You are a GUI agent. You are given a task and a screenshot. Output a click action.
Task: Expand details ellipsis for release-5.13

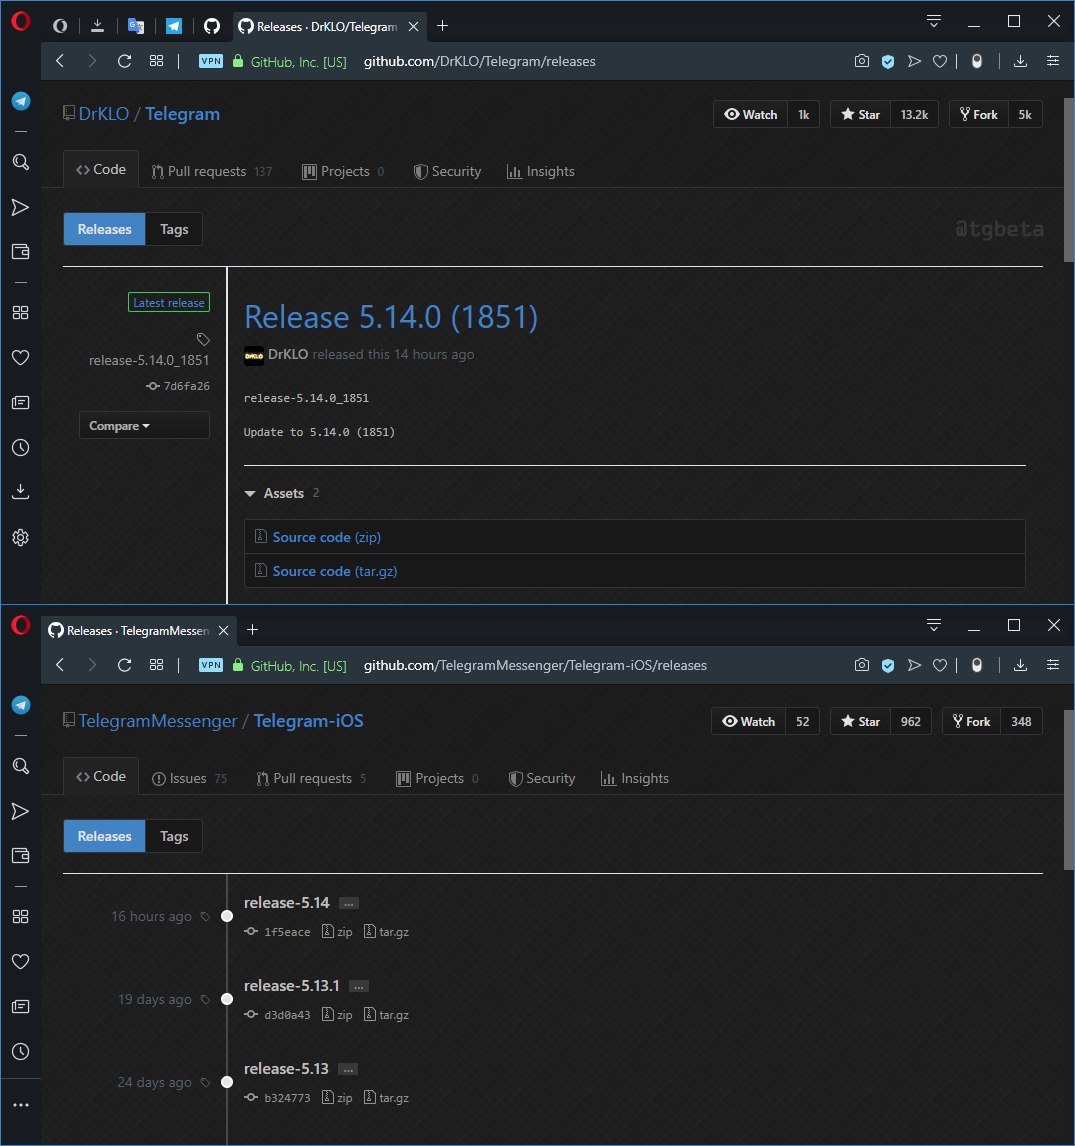coord(349,1070)
